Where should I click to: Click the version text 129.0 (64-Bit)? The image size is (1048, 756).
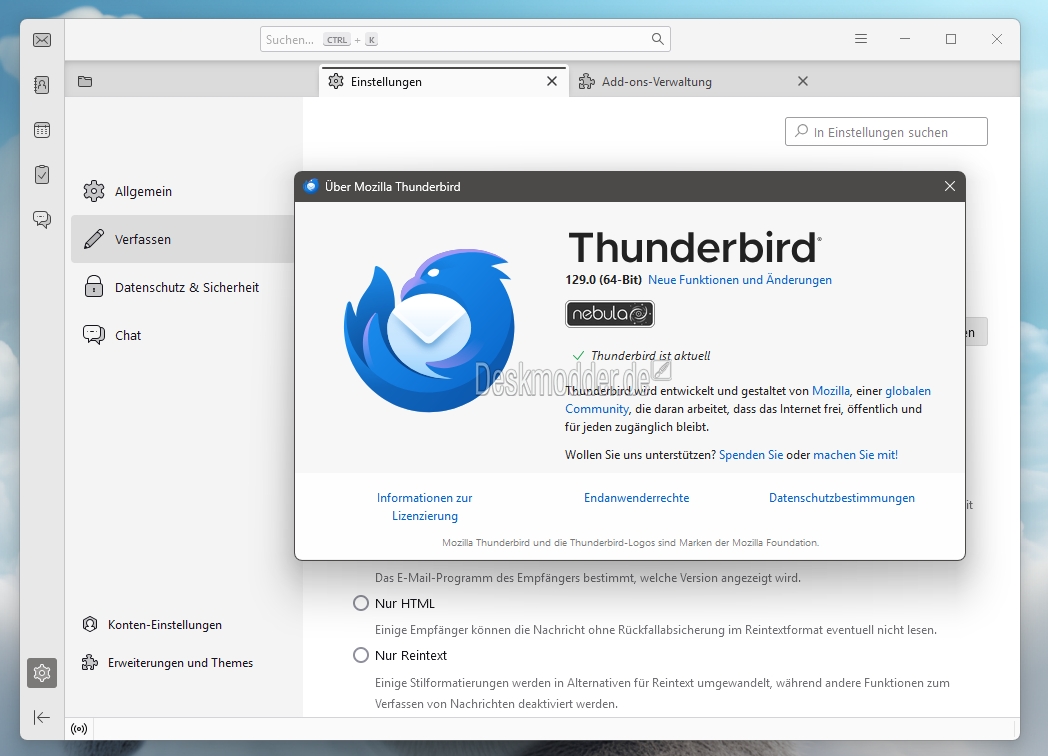click(604, 280)
